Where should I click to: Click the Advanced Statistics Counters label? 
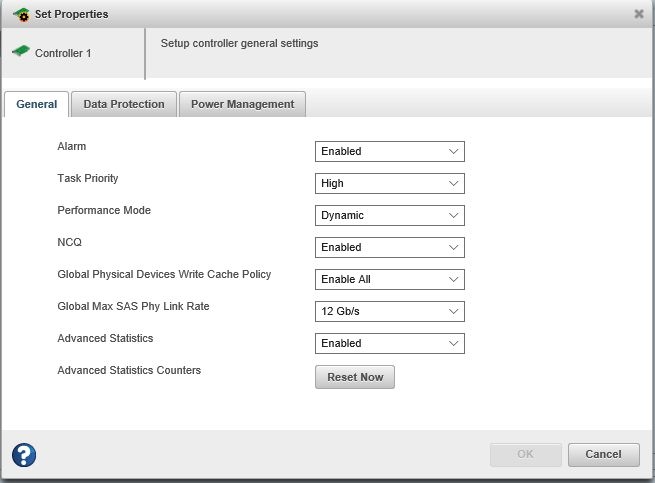pyautogui.click(x=129, y=370)
